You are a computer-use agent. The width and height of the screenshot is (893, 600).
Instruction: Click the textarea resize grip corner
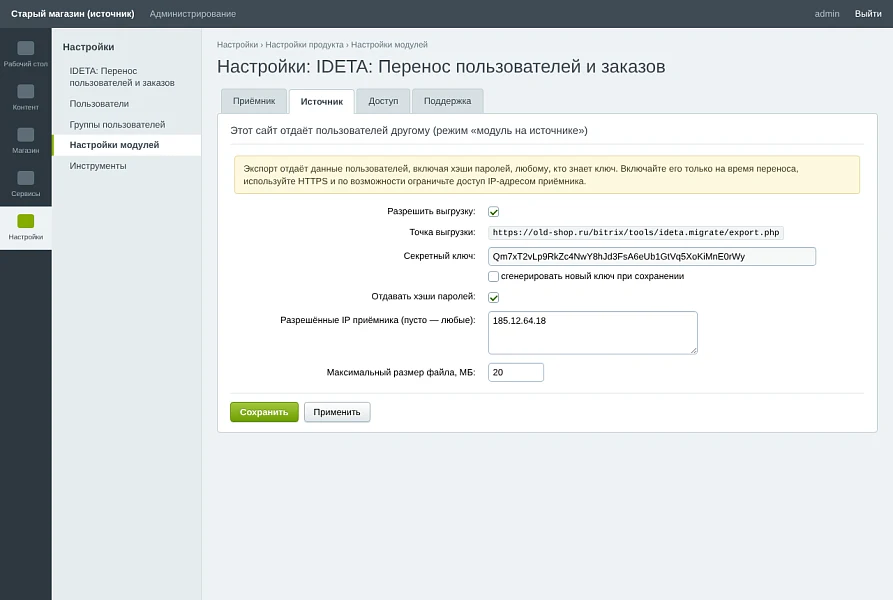[x=693, y=350]
